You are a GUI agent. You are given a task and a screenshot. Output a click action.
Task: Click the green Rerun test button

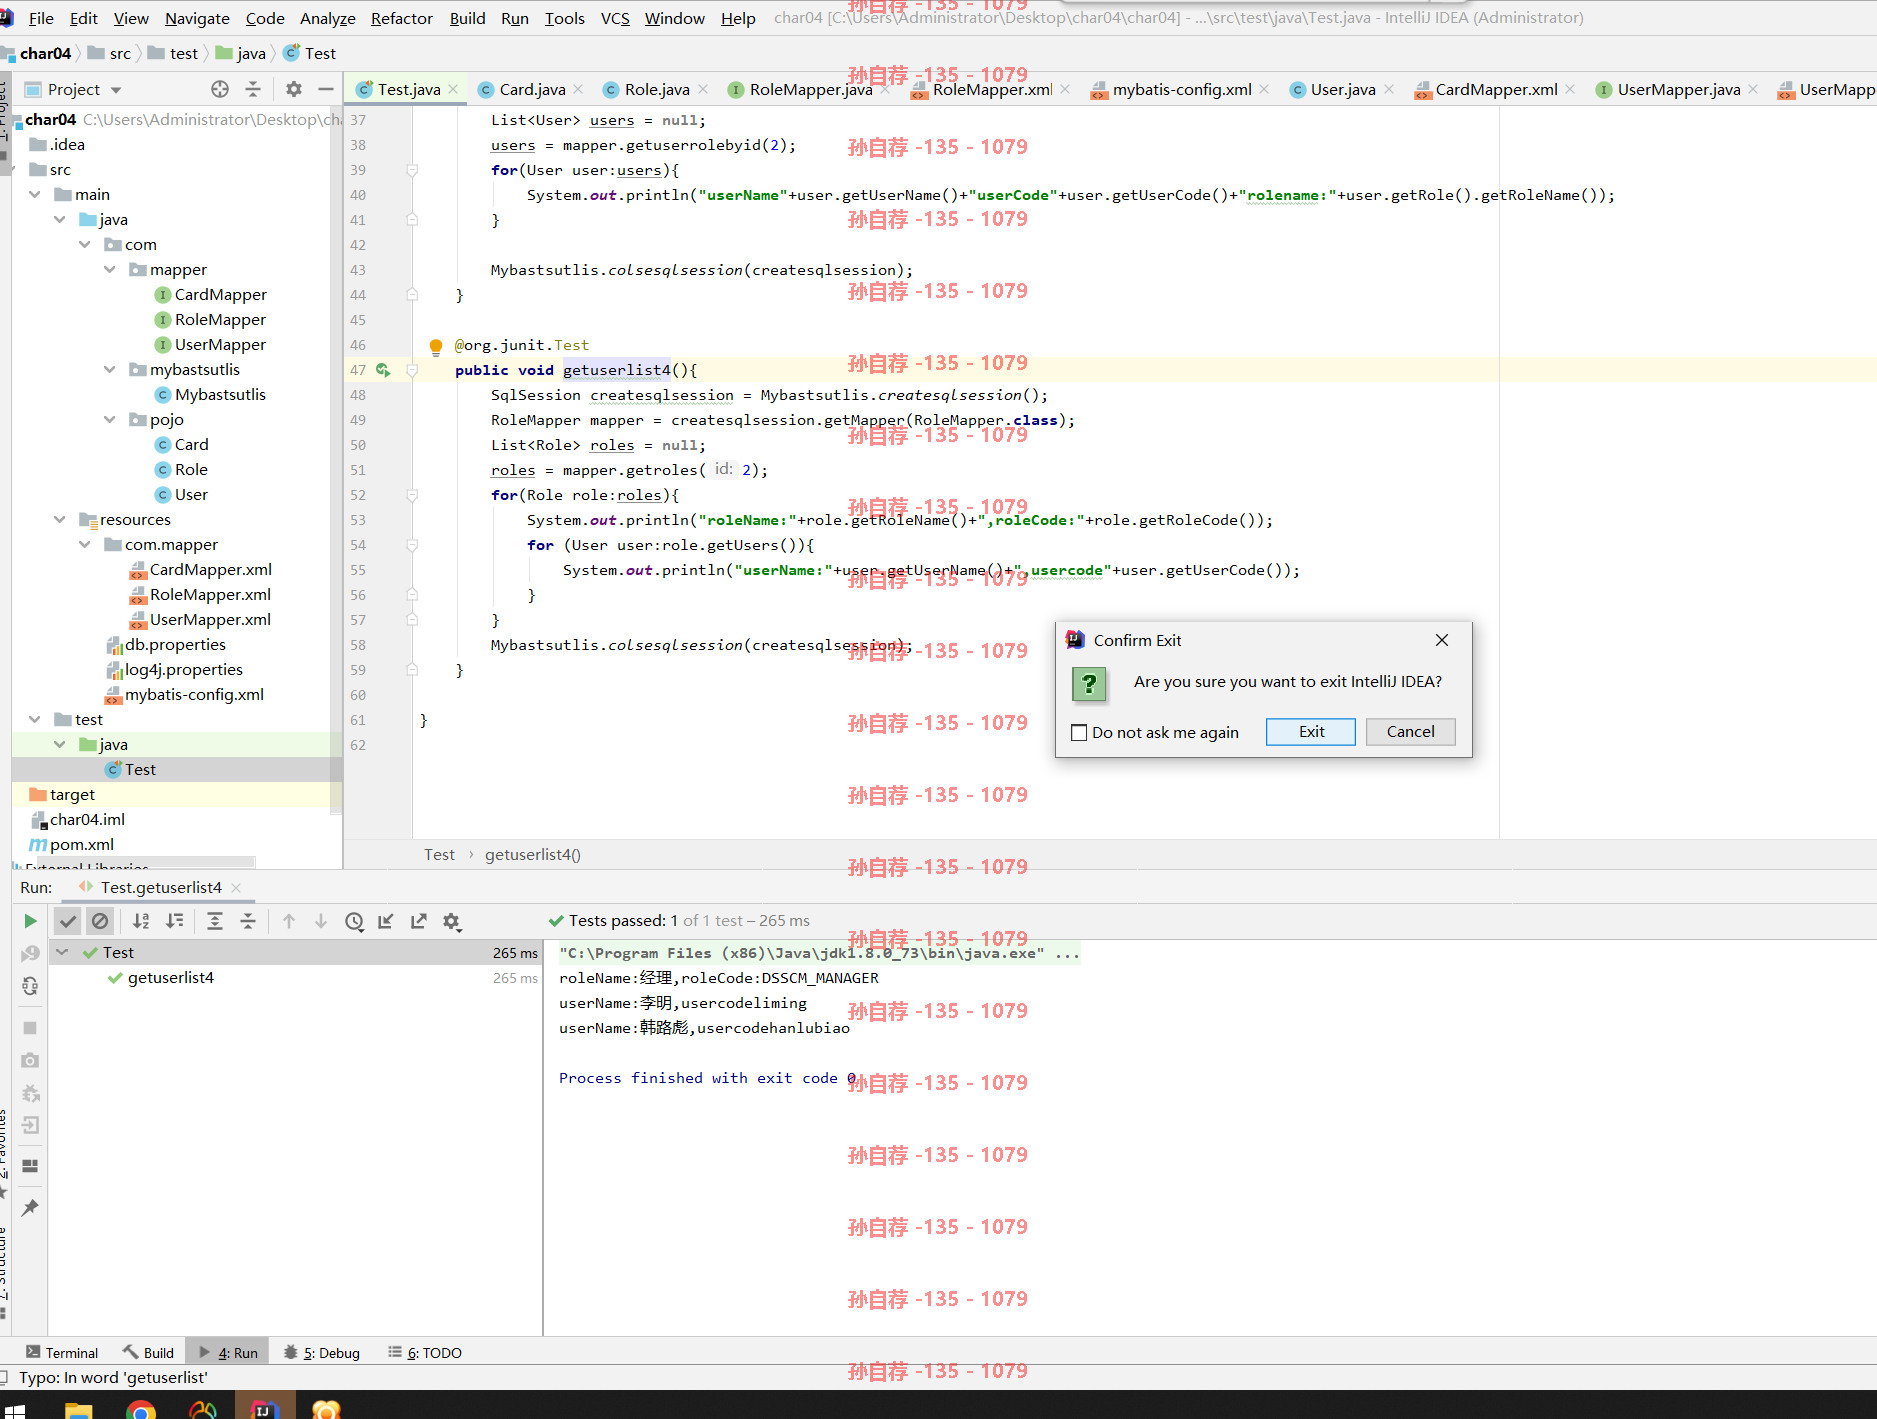pyautogui.click(x=30, y=921)
